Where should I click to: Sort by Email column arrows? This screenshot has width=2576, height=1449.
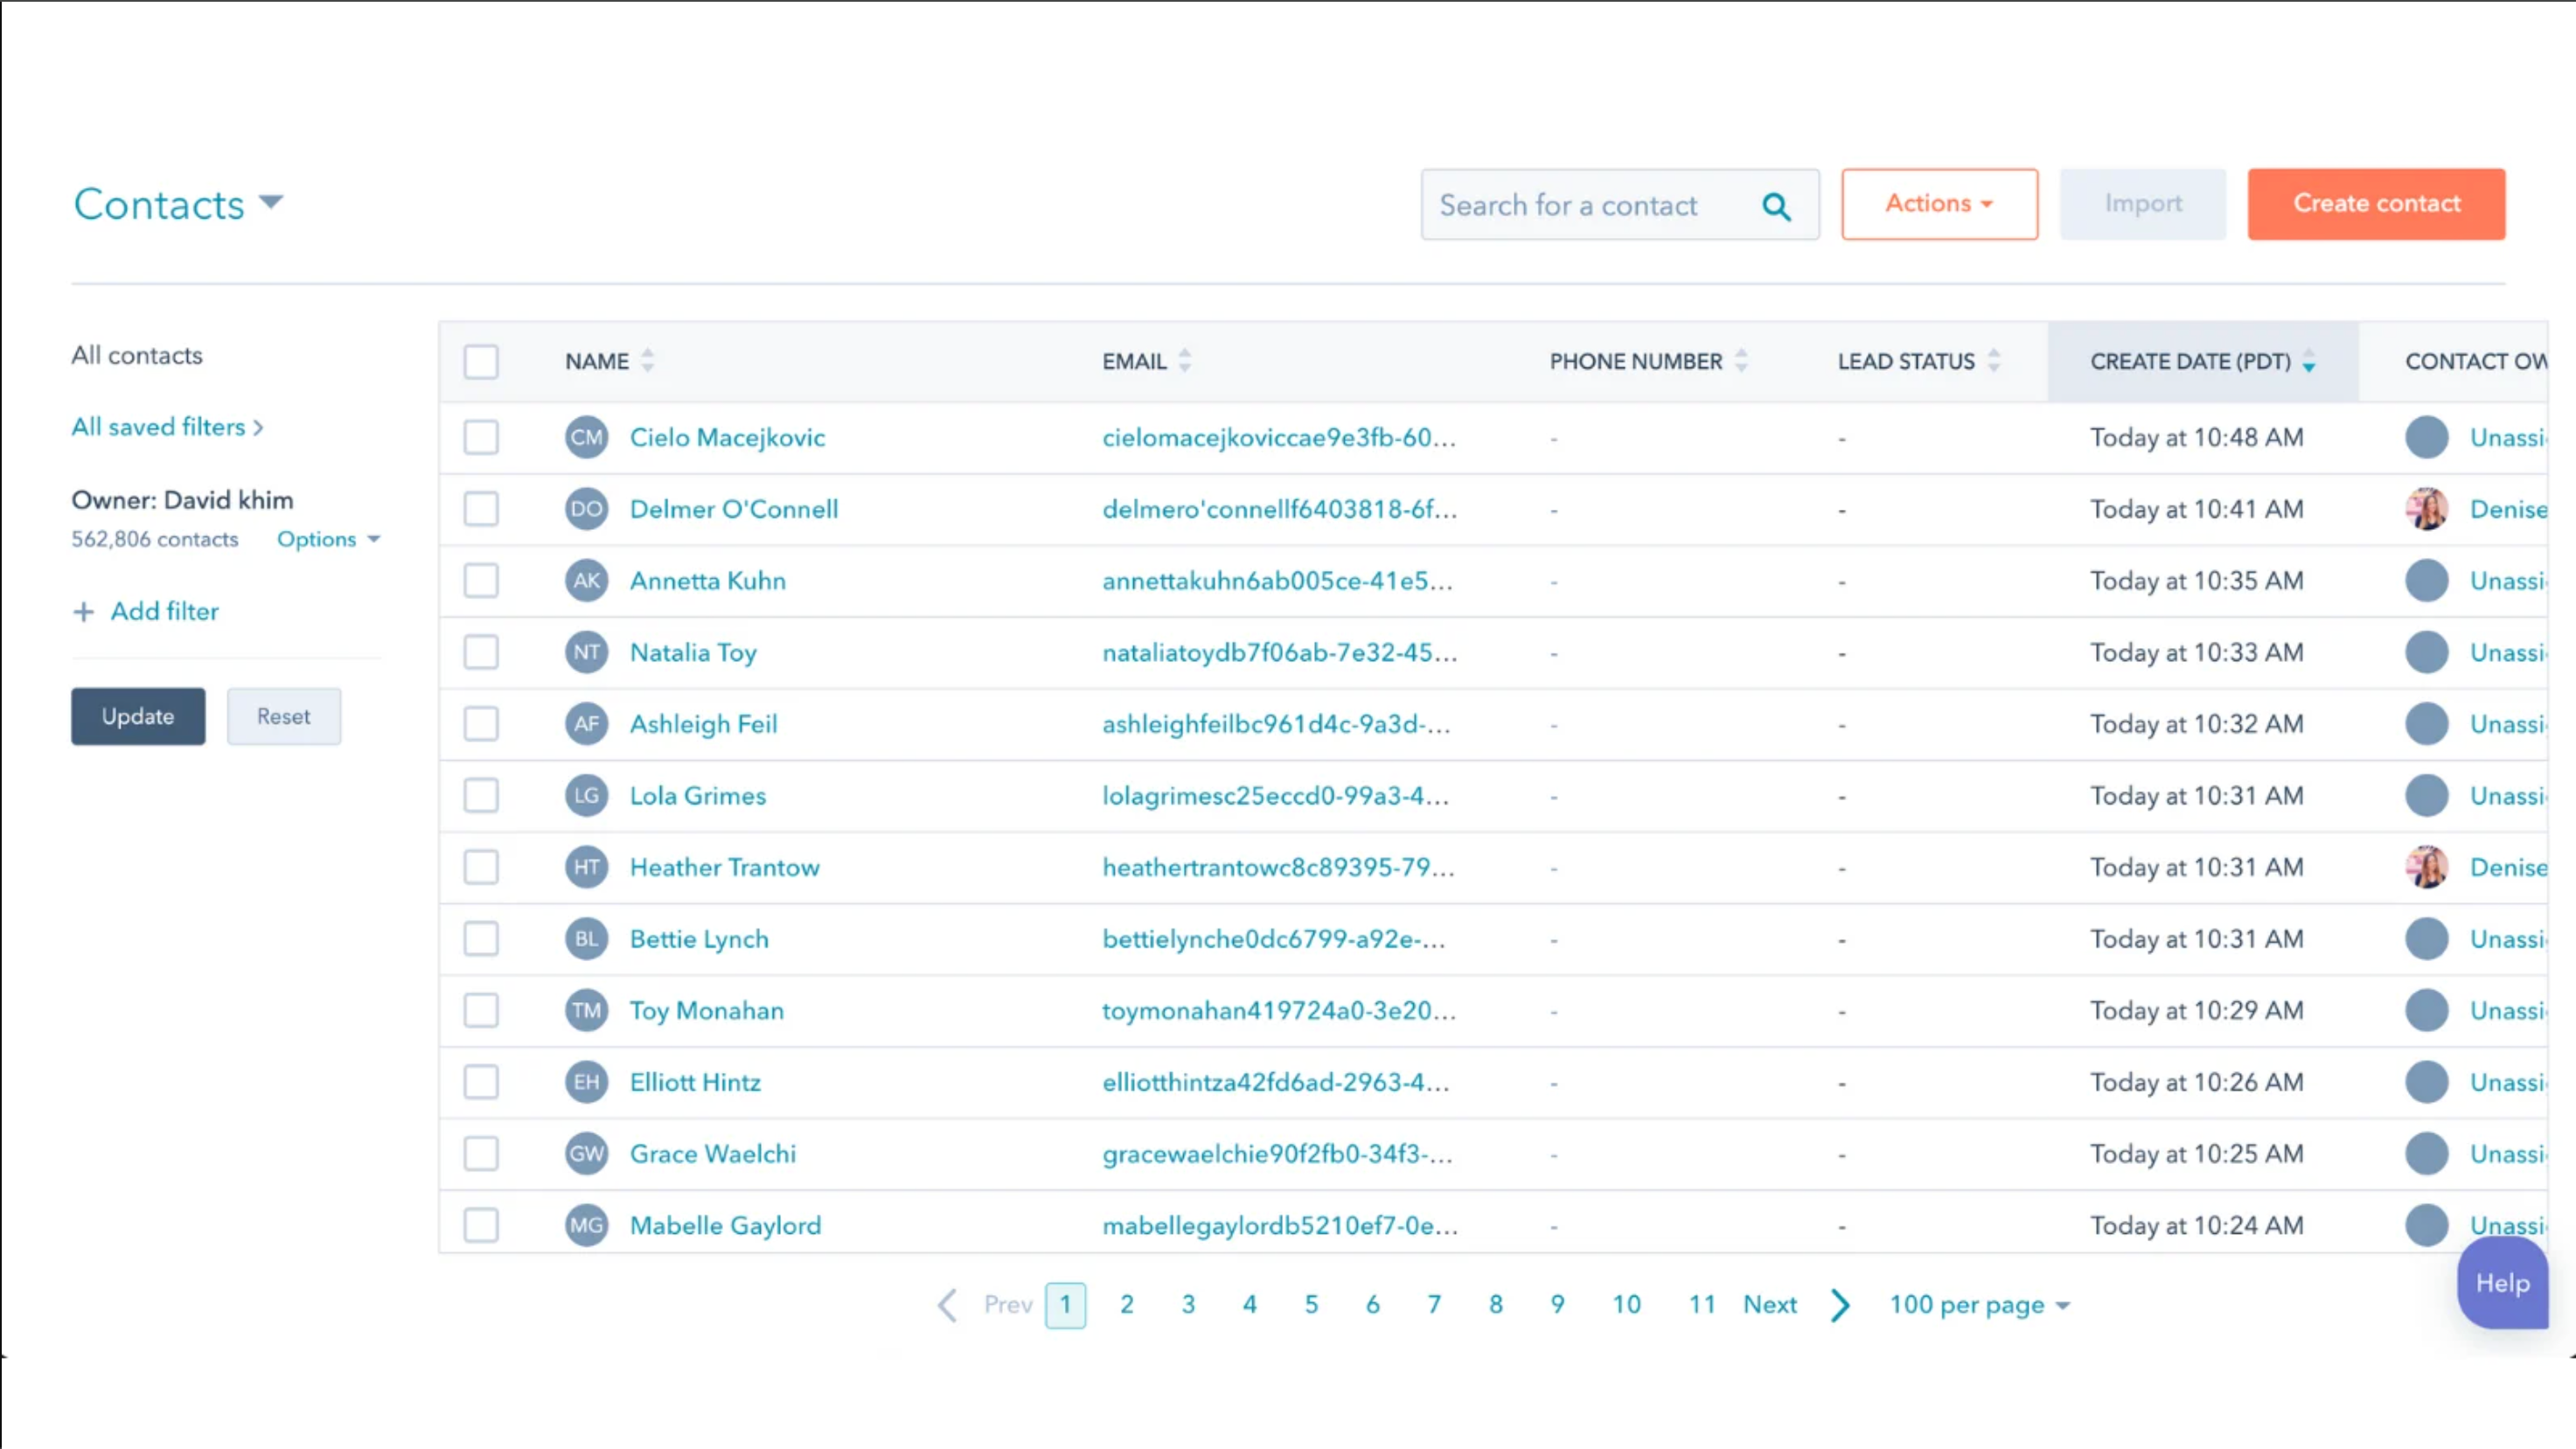pyautogui.click(x=1185, y=360)
